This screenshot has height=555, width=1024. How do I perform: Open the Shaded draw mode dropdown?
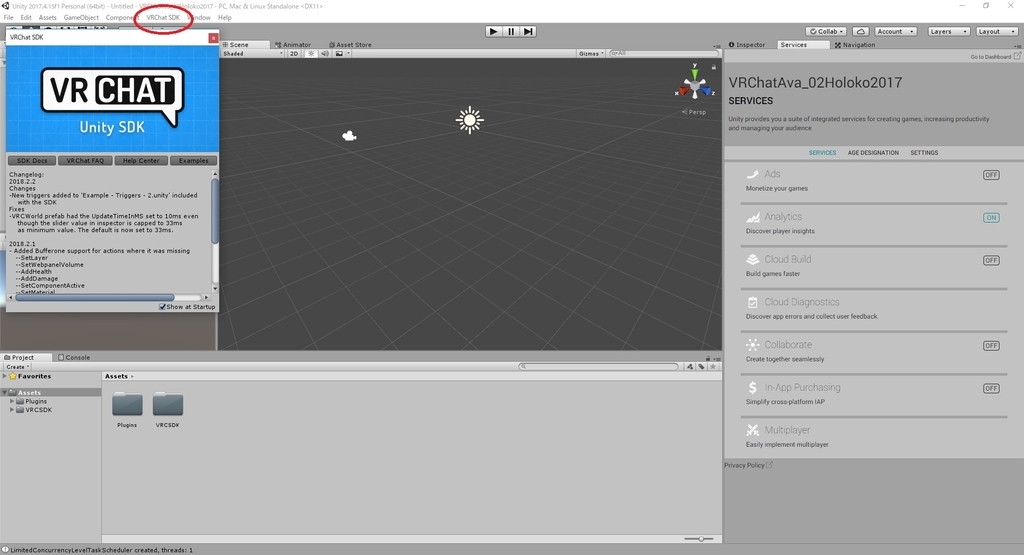pos(253,54)
